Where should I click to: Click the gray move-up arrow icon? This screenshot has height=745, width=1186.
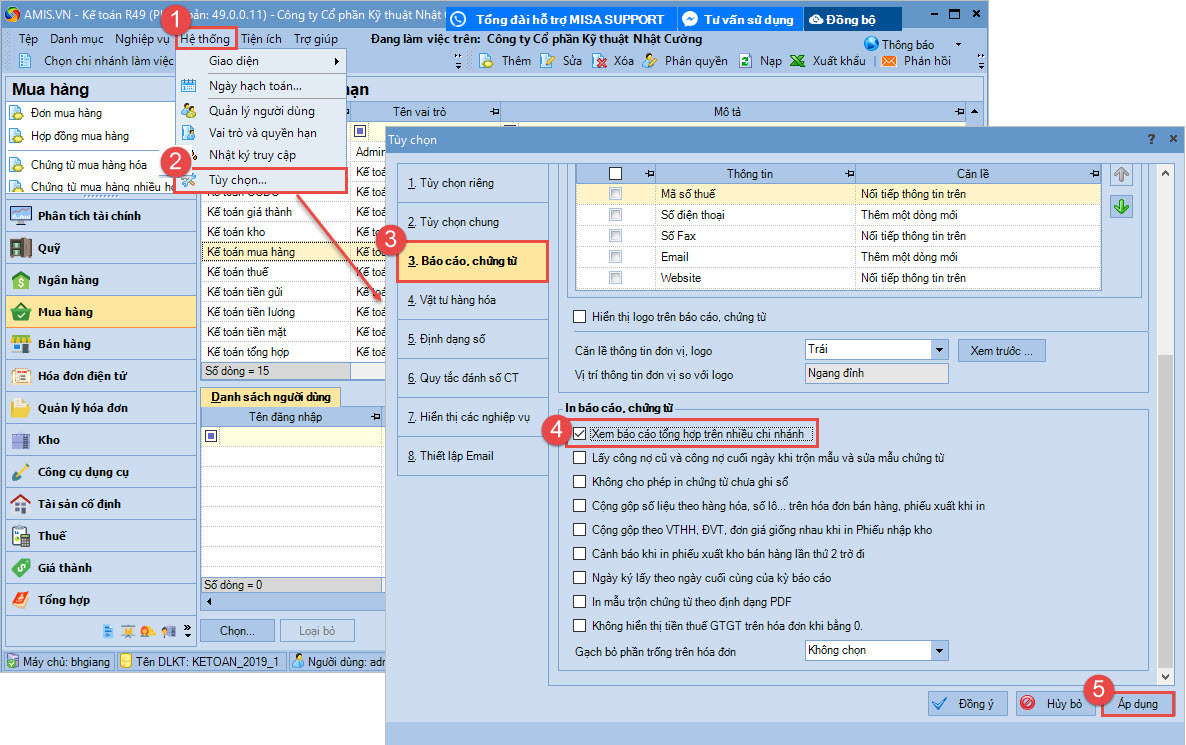1121,175
